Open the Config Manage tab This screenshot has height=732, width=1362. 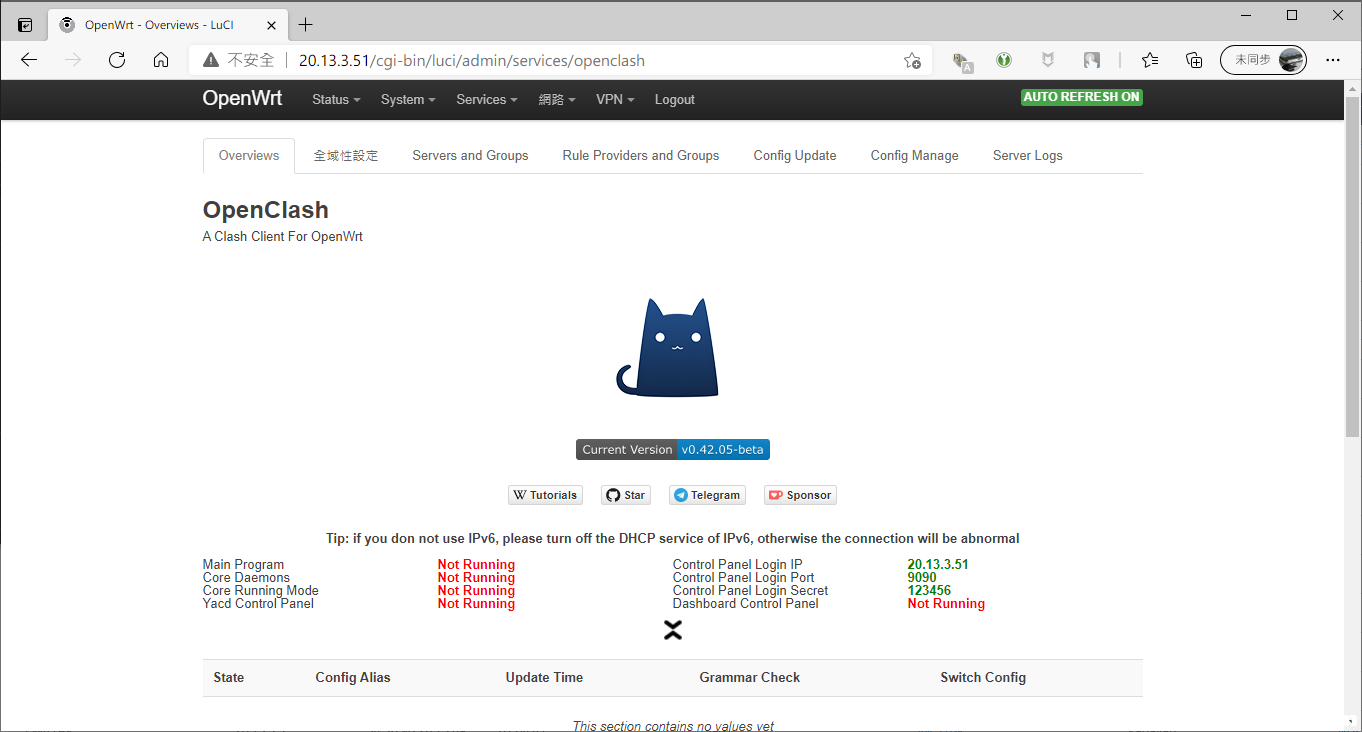[x=914, y=156]
